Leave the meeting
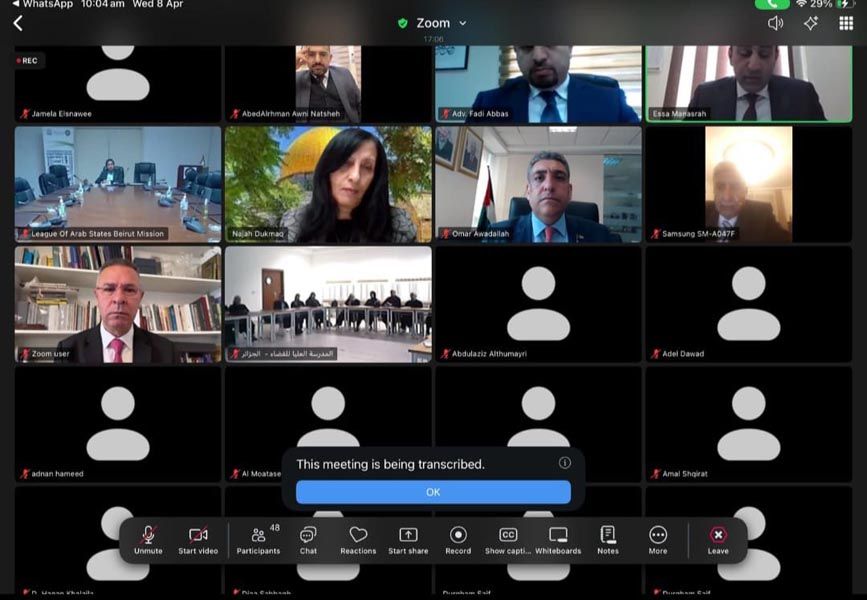This screenshot has height=600, width=867. [x=718, y=540]
